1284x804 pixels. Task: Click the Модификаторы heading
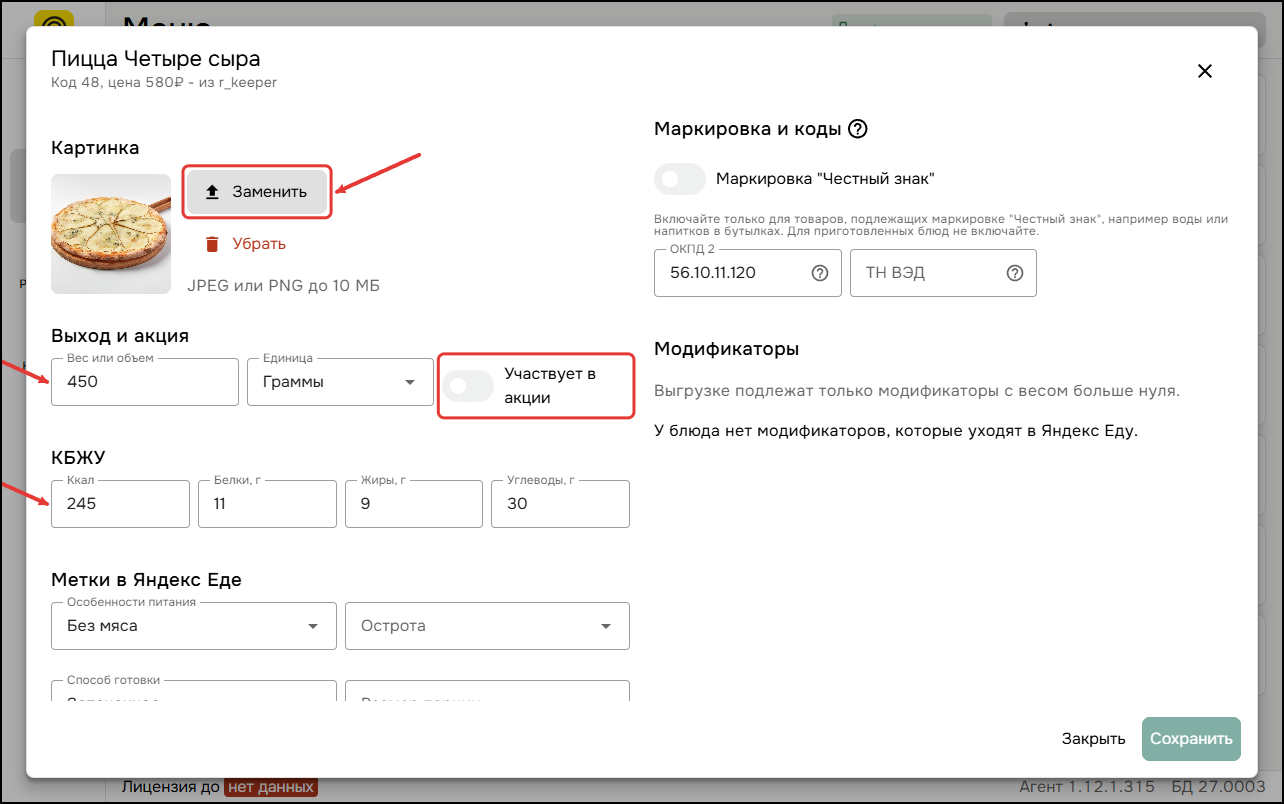click(726, 349)
